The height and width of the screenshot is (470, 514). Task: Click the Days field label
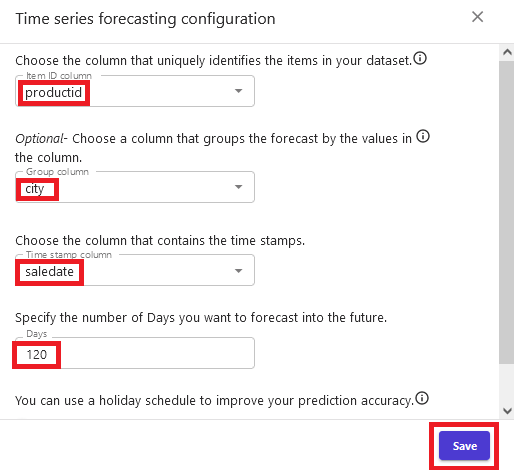coord(37,334)
